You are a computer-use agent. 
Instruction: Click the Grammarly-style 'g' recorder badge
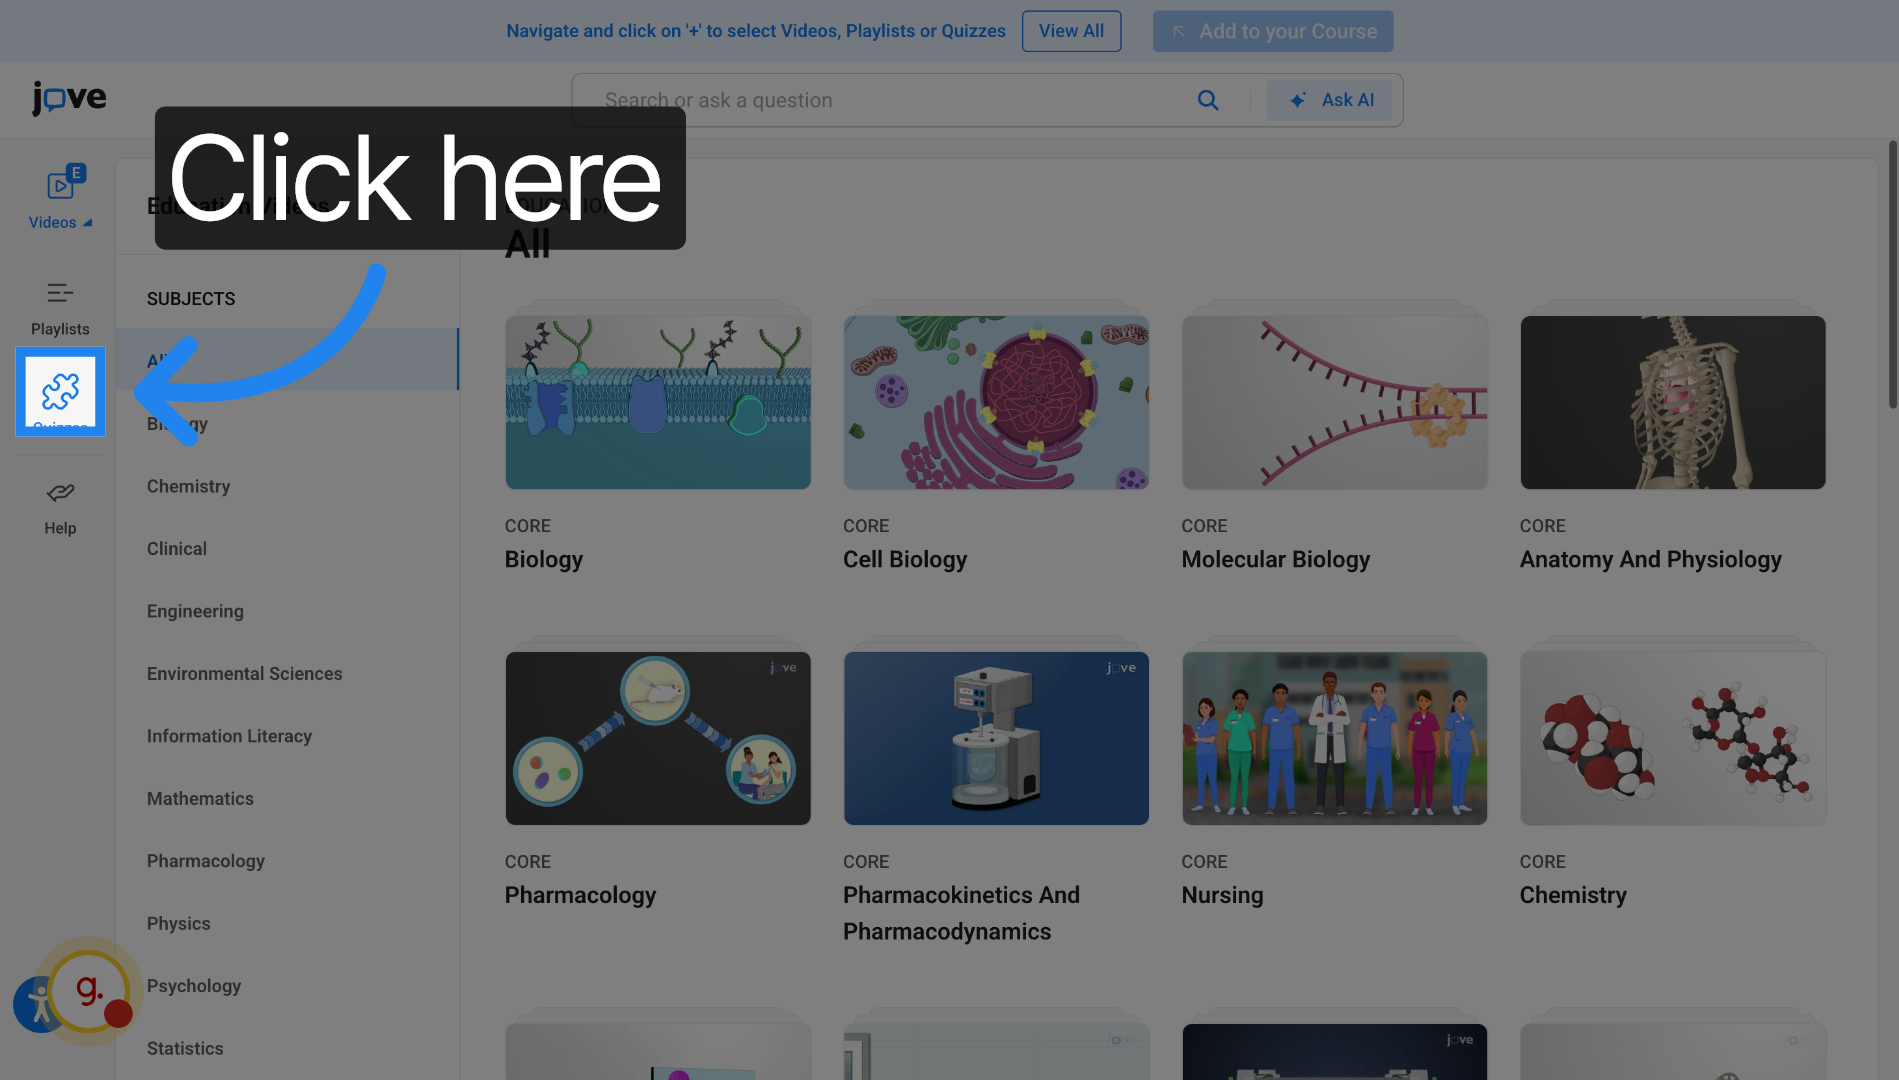click(90, 991)
